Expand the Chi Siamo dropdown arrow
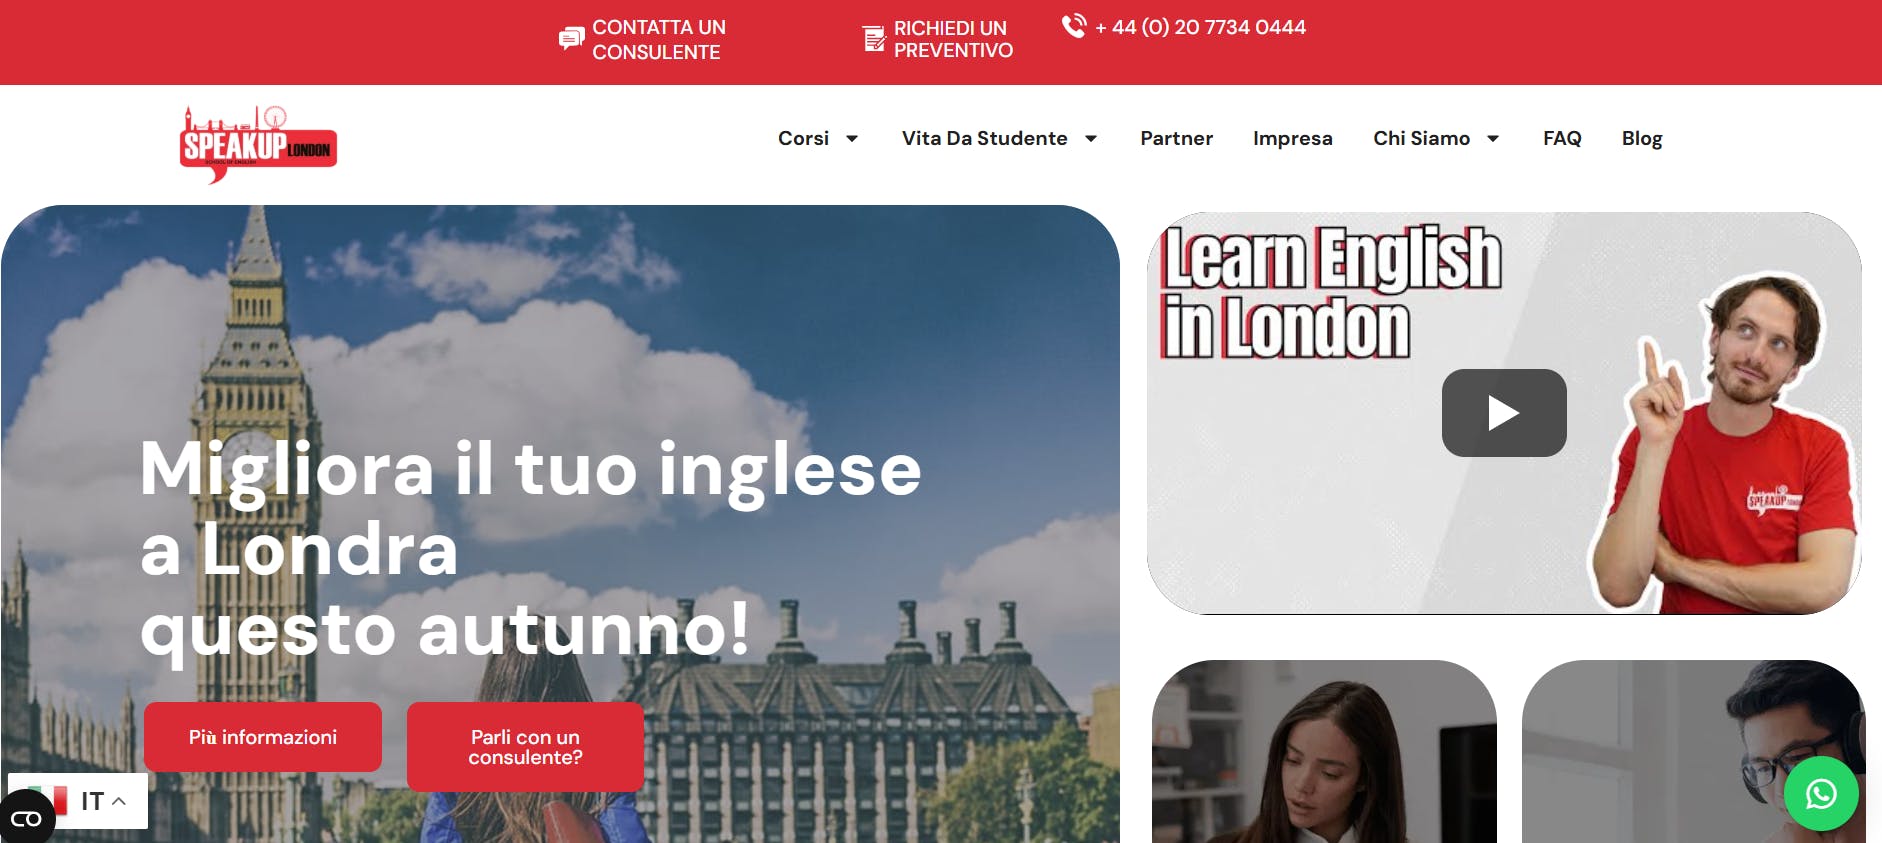The width and height of the screenshot is (1882, 843). (x=1493, y=139)
